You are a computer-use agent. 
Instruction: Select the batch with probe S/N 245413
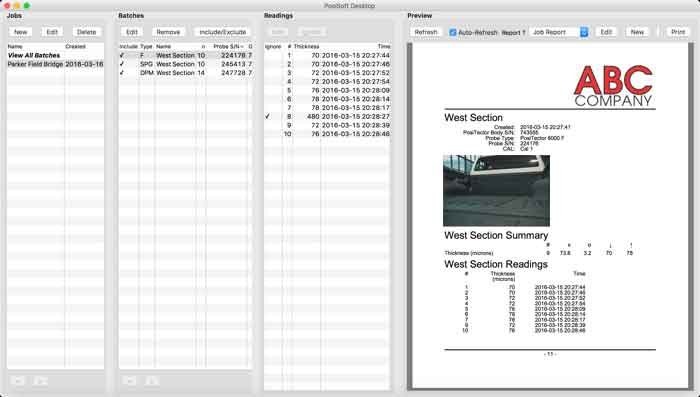[185, 64]
